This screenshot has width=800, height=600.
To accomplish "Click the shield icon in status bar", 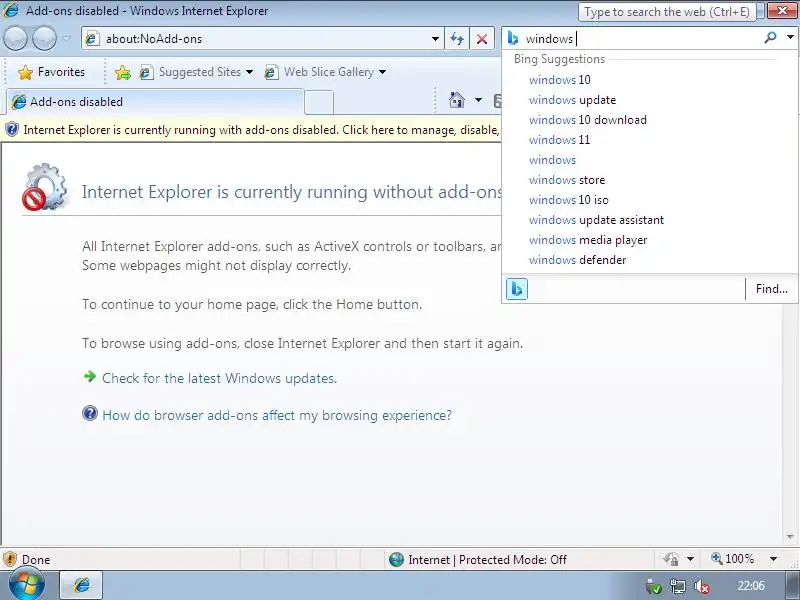I will tap(10, 559).
